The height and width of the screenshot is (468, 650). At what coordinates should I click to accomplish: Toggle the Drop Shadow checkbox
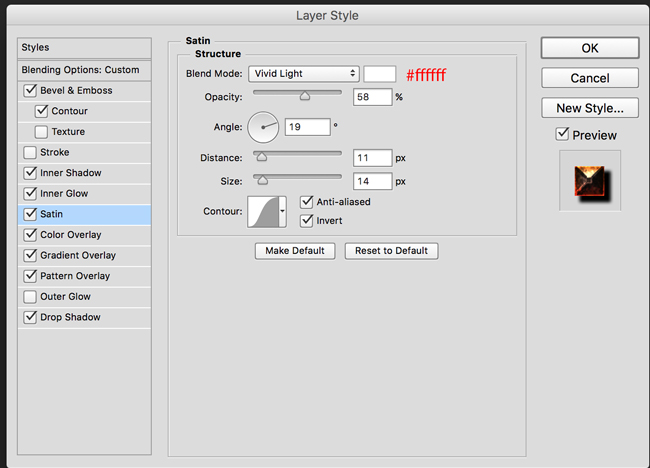pyautogui.click(x=30, y=317)
